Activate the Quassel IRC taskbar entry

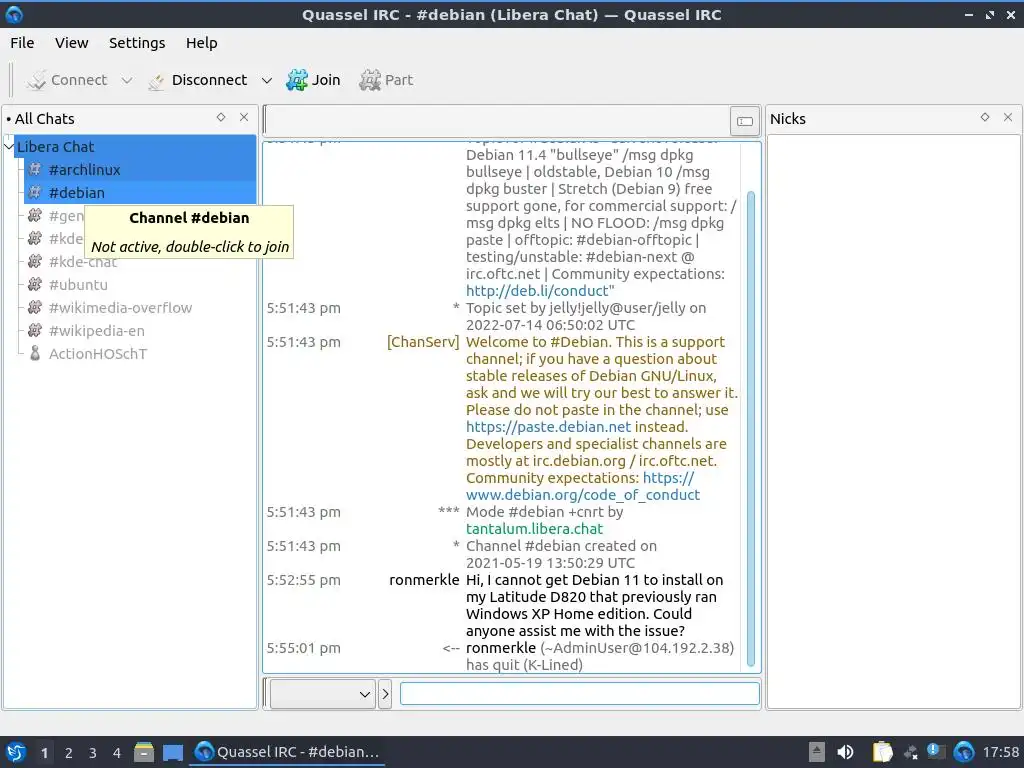pyautogui.click(x=287, y=752)
